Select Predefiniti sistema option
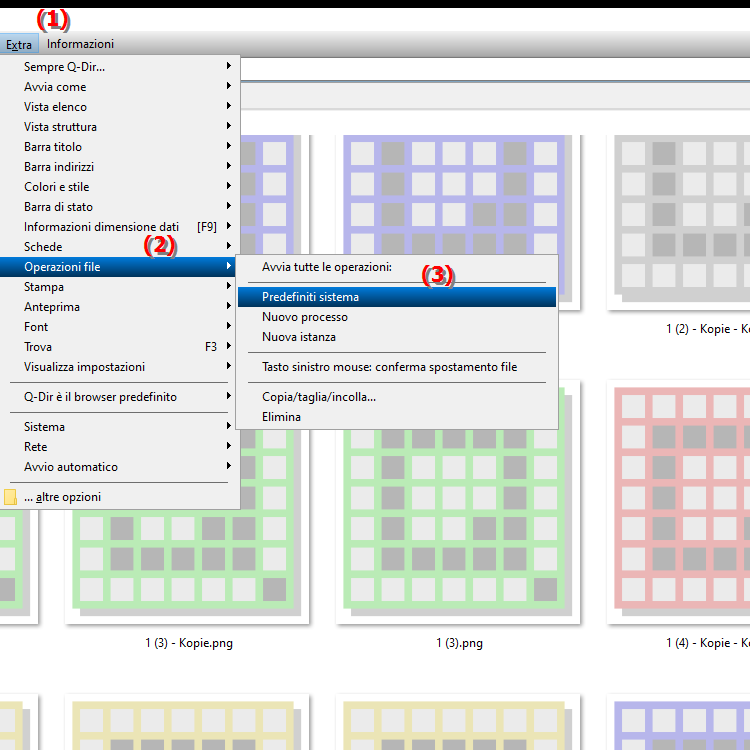 [x=310, y=297]
